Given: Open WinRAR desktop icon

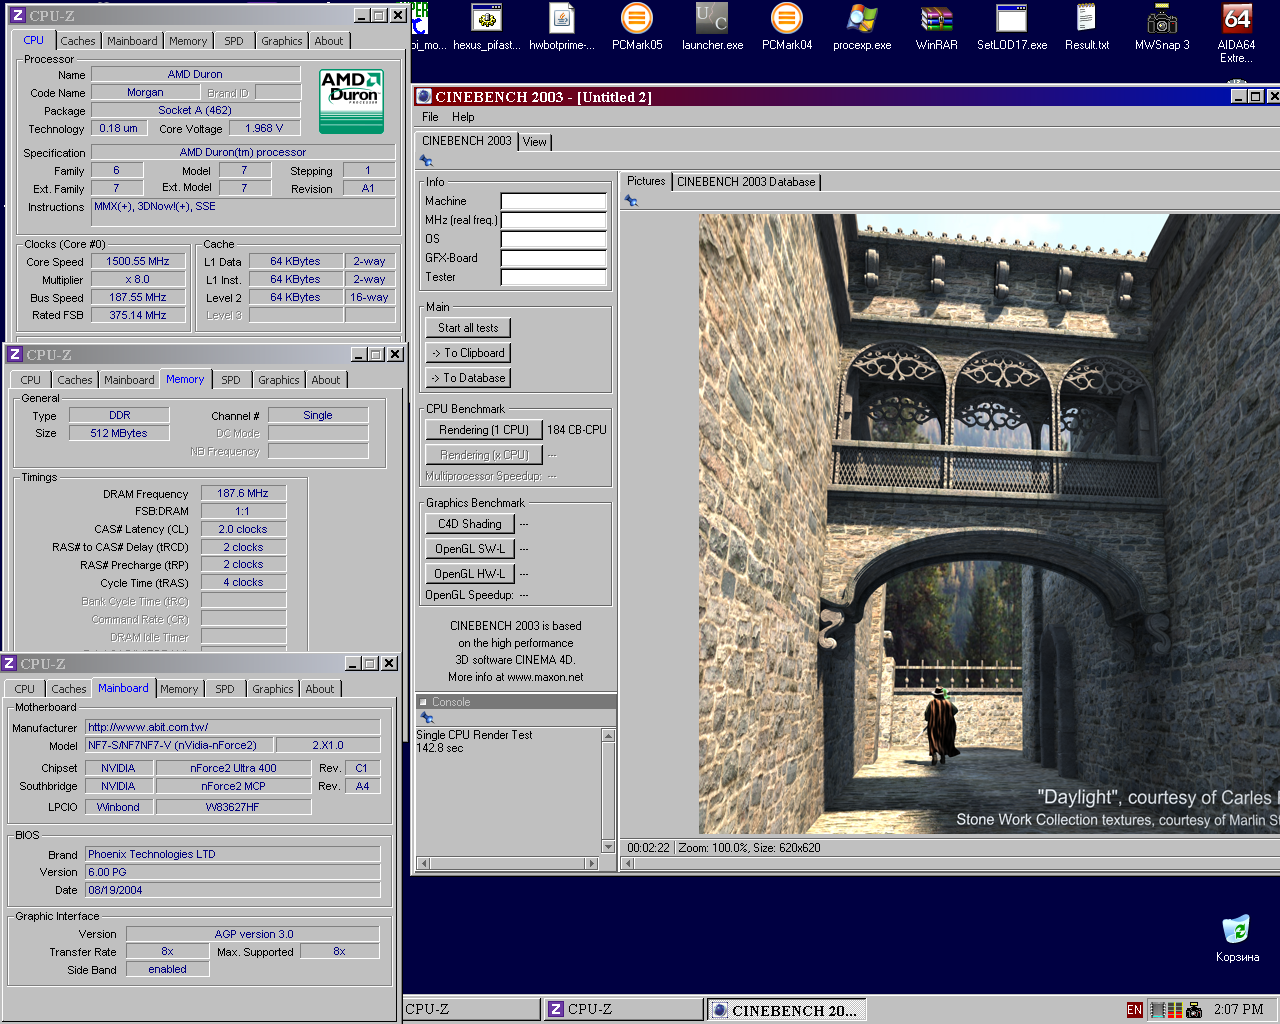Looking at the screenshot, I should (937, 27).
